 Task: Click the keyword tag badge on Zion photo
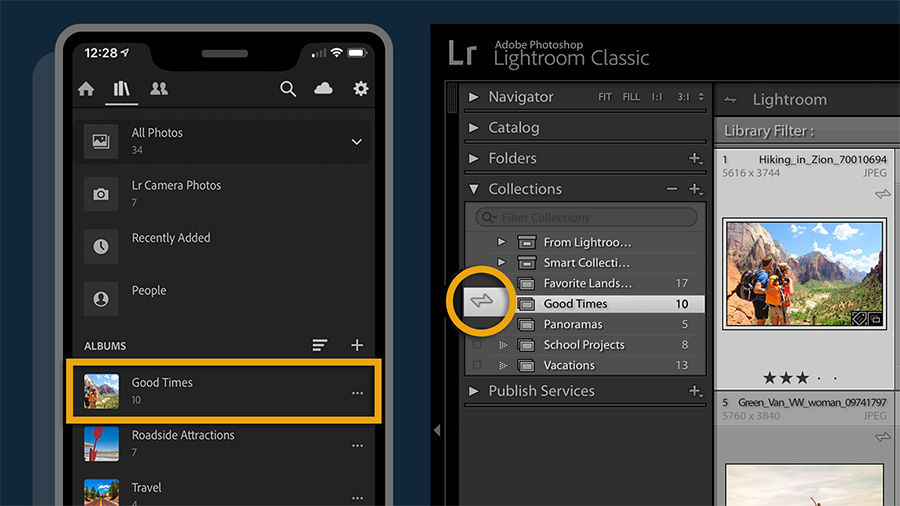(859, 318)
